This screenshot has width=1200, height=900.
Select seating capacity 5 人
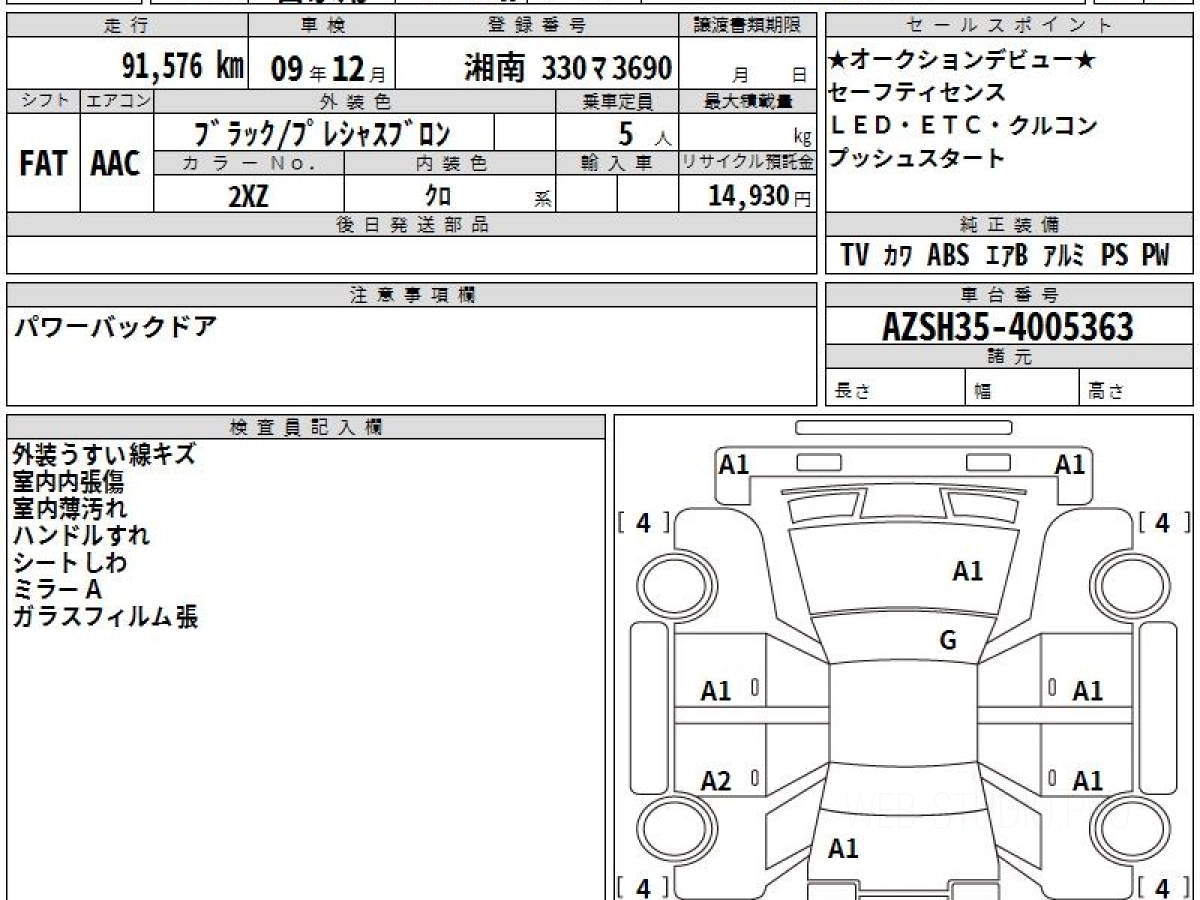click(645, 133)
